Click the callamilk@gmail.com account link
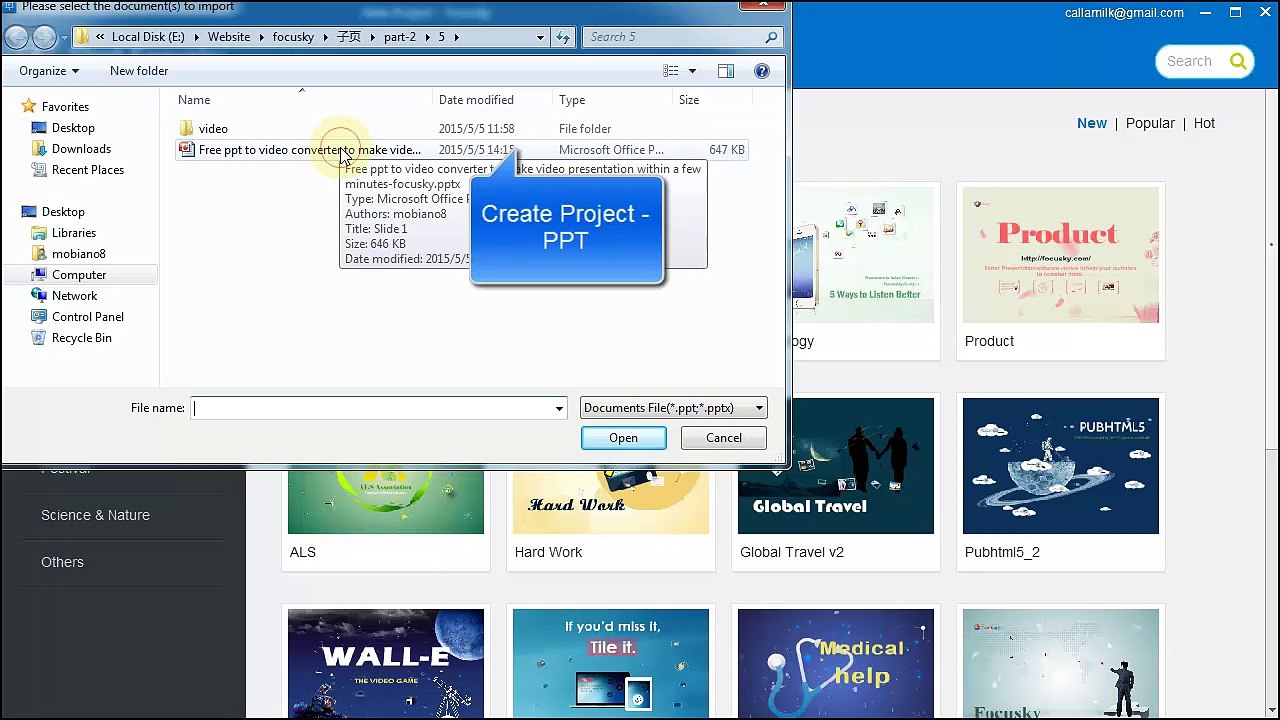The width and height of the screenshot is (1280, 720). [1124, 13]
